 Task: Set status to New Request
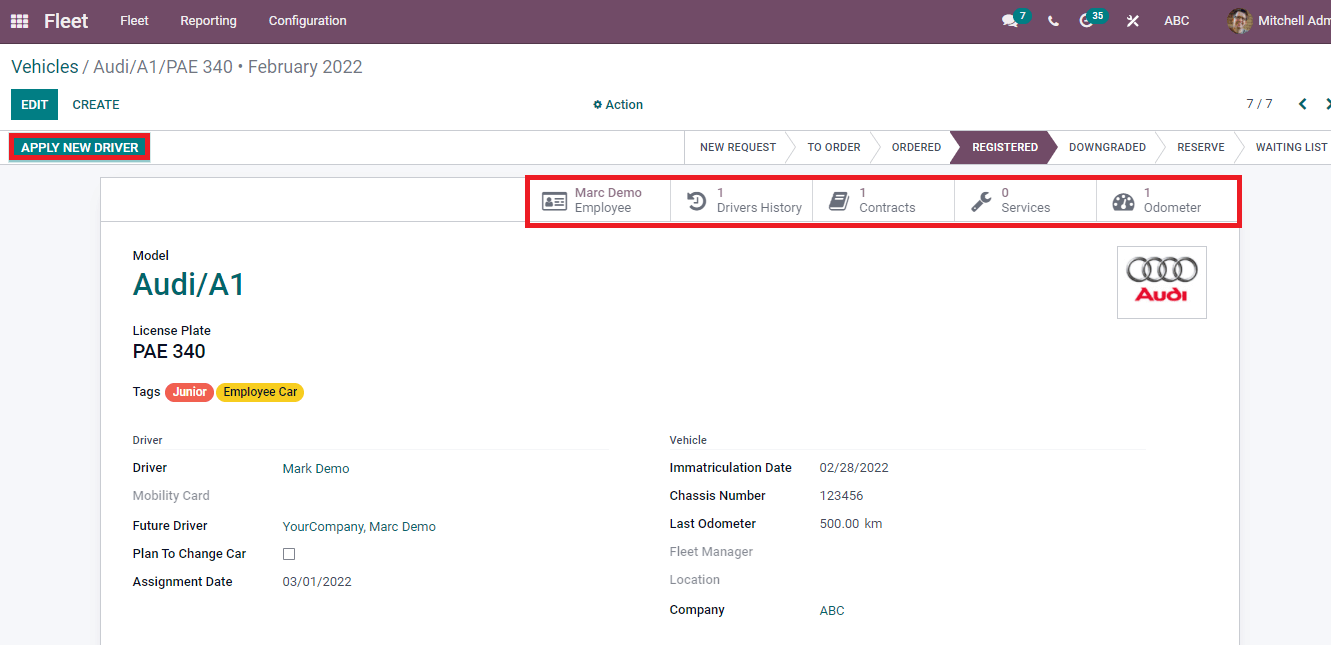738,147
